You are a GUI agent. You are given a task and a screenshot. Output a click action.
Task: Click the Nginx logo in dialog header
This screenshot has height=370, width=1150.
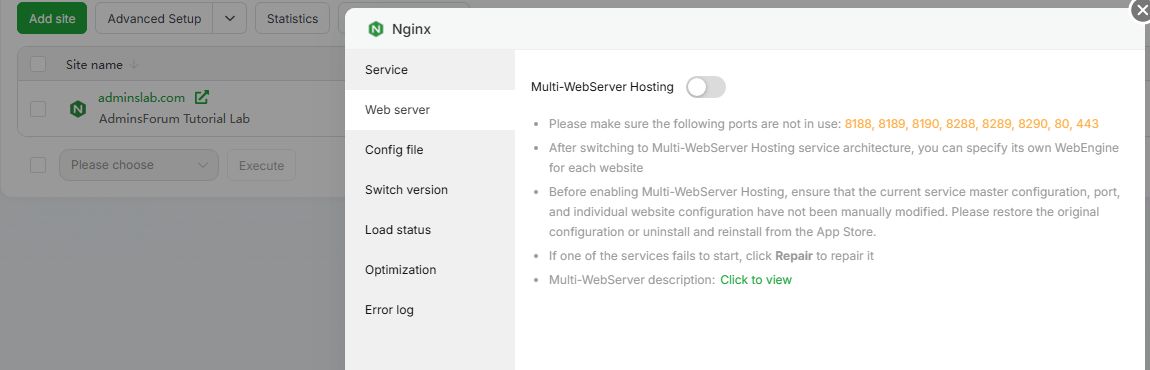[376, 29]
